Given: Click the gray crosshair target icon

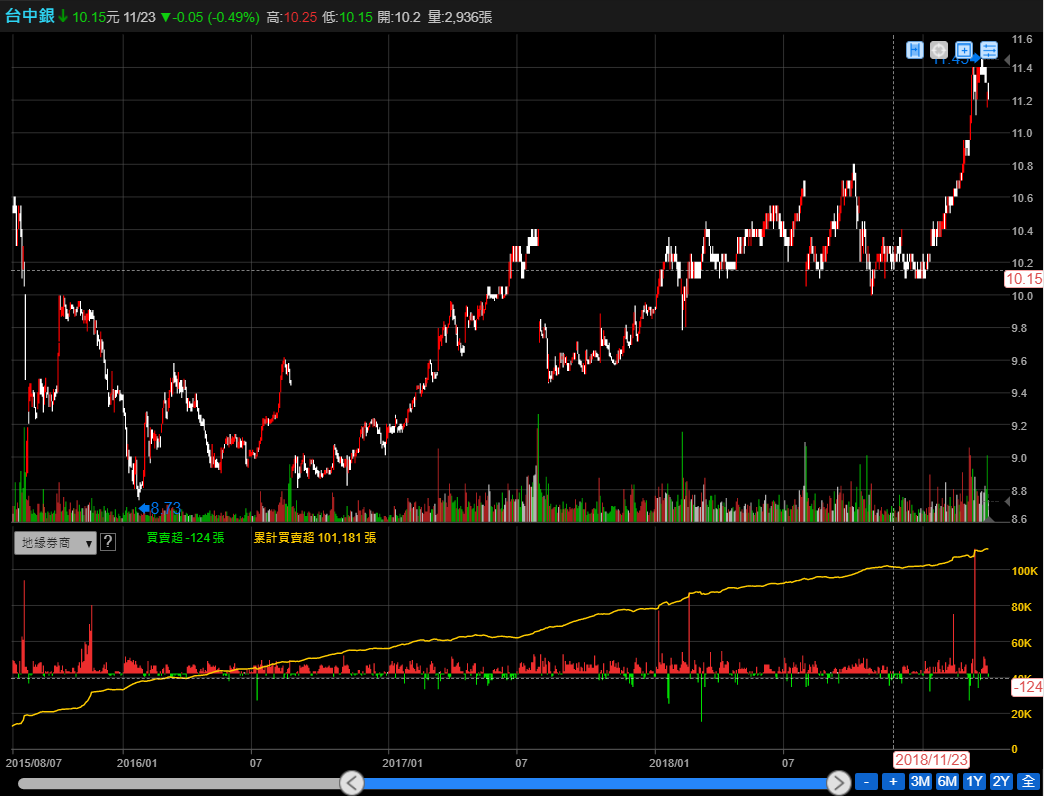Looking at the screenshot, I should pyautogui.click(x=939, y=50).
